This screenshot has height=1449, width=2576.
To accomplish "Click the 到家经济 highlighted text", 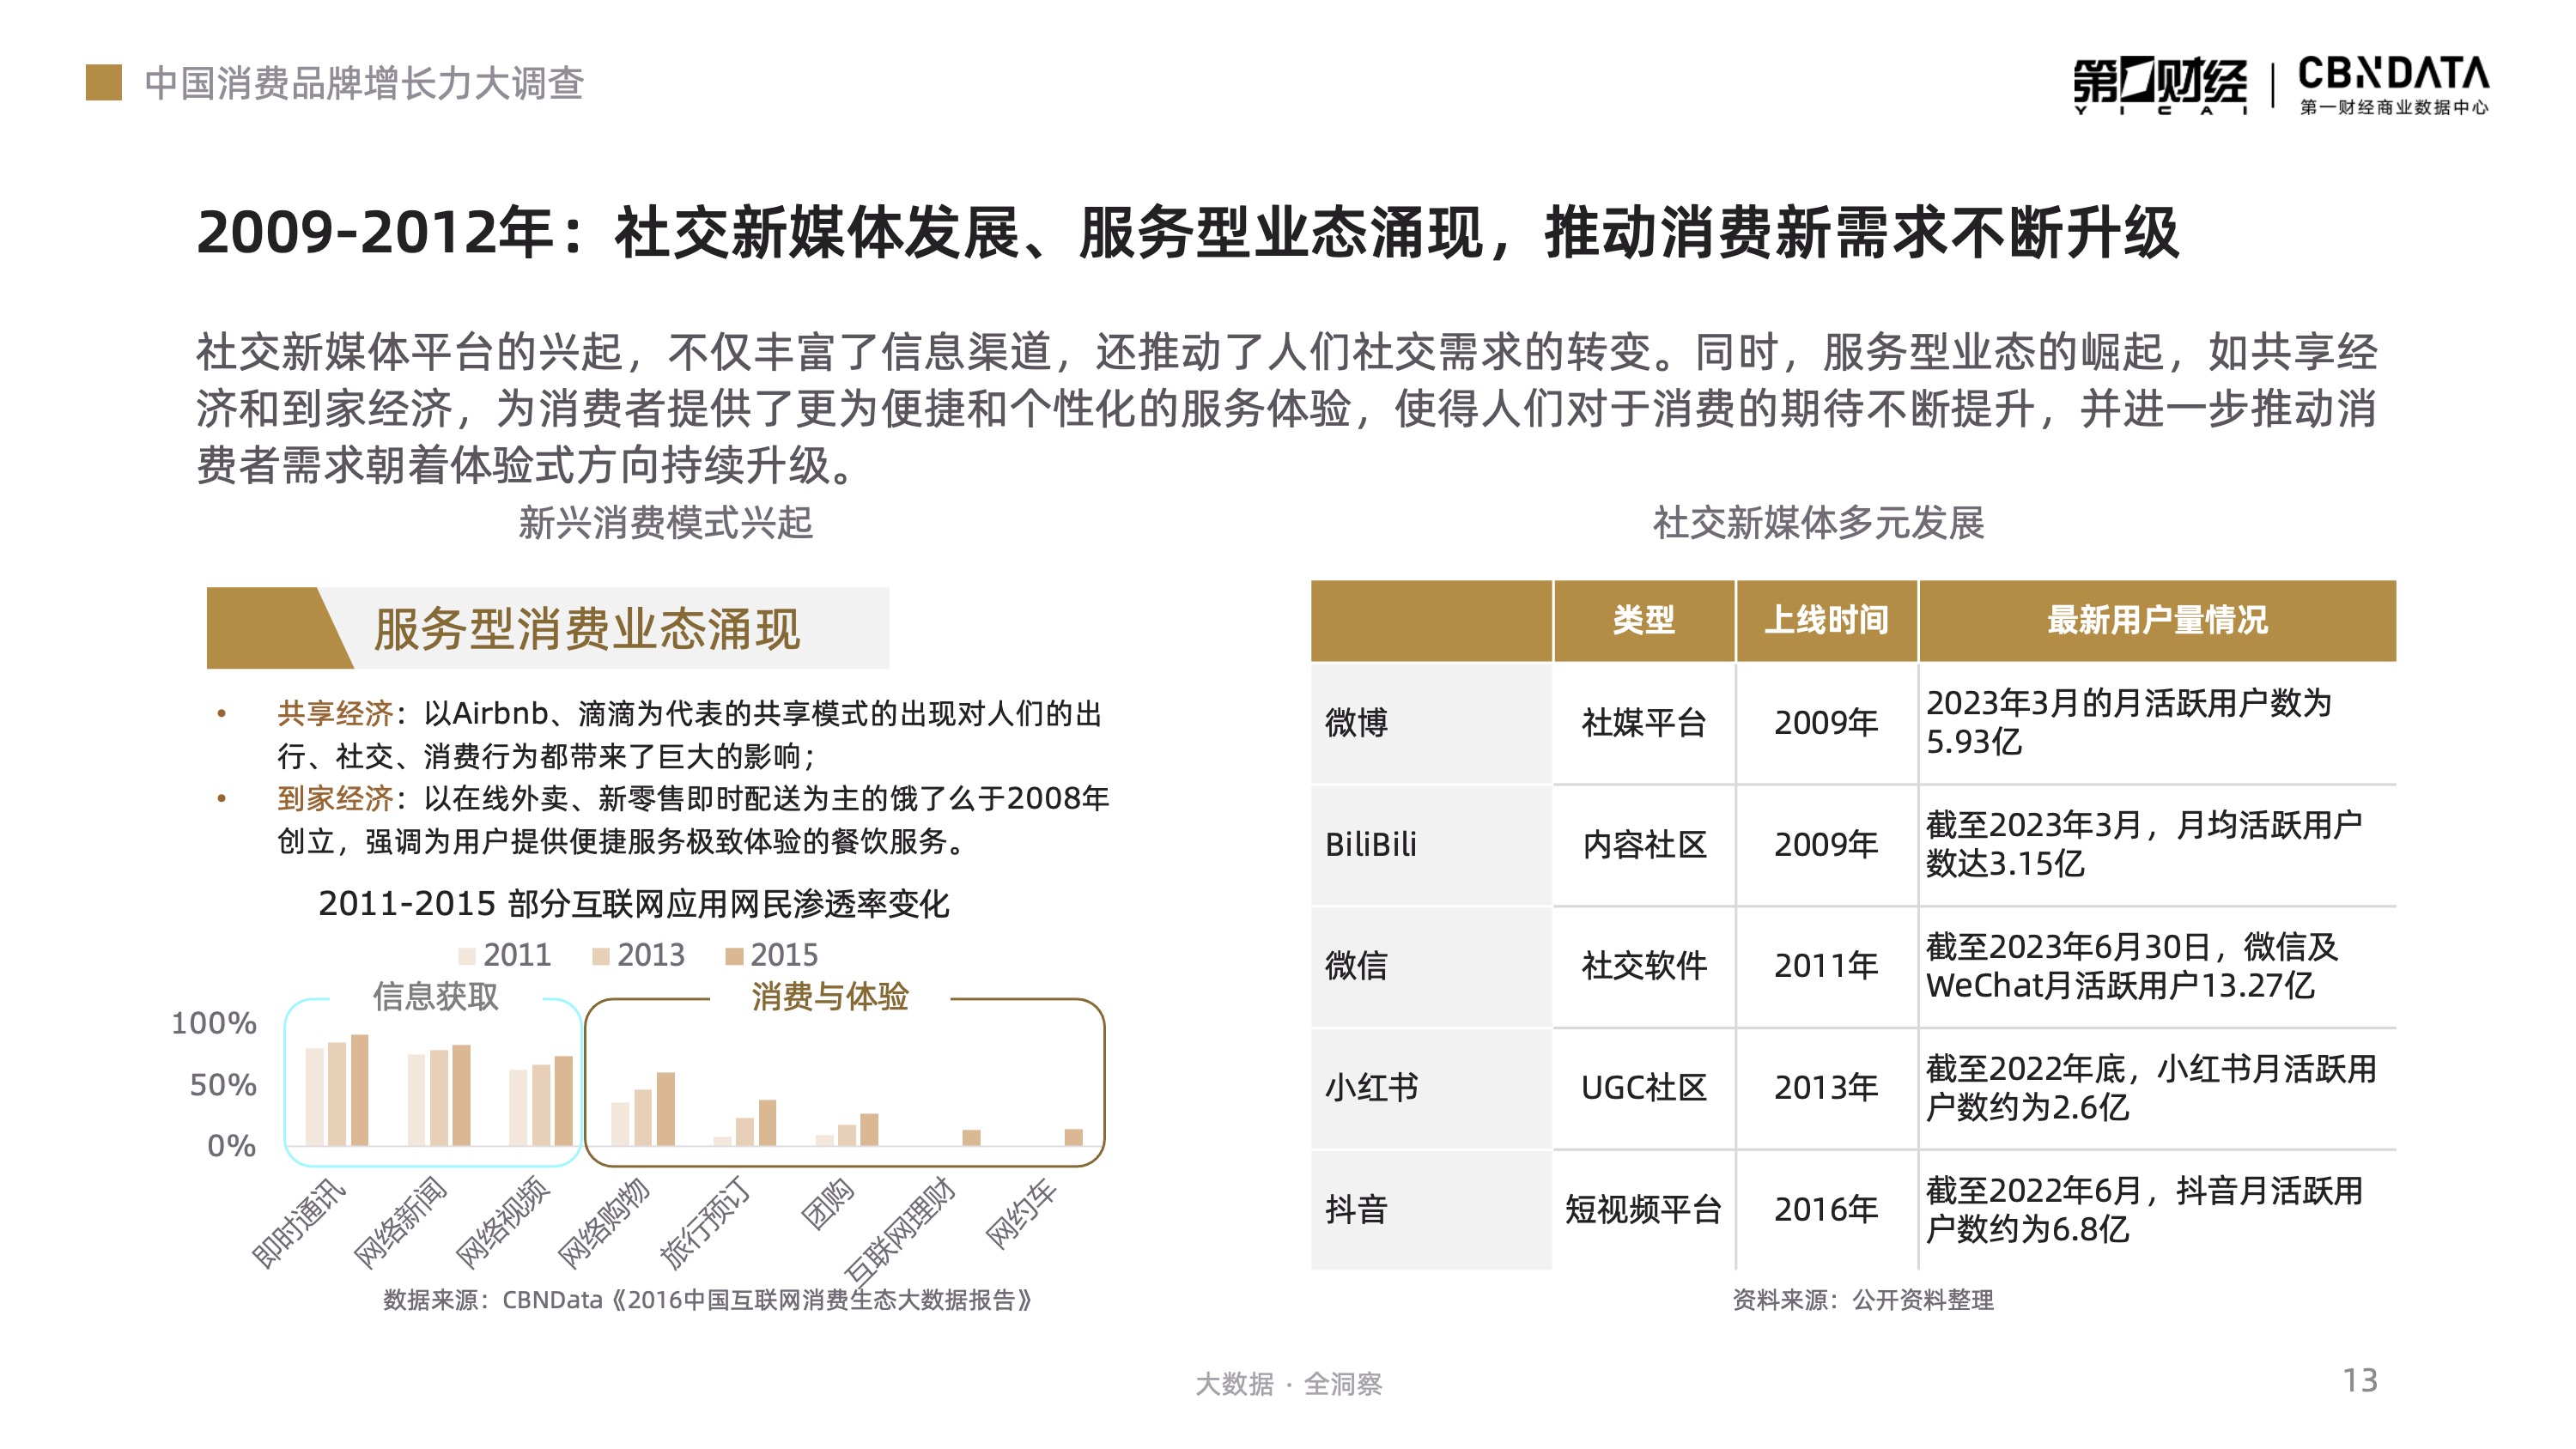I will (x=335, y=798).
